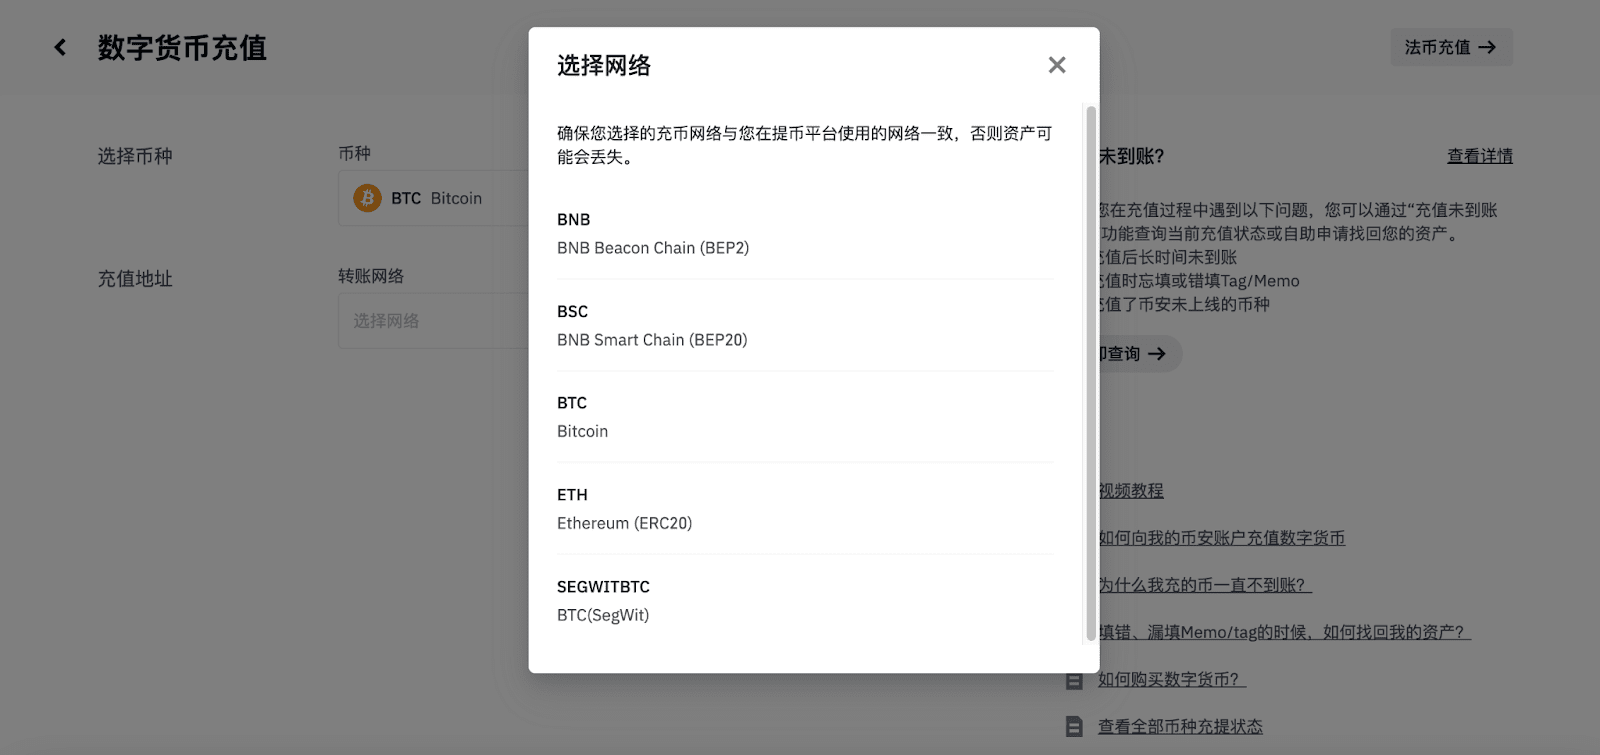
Task: Close the 选择网络 dialog
Action: [1057, 65]
